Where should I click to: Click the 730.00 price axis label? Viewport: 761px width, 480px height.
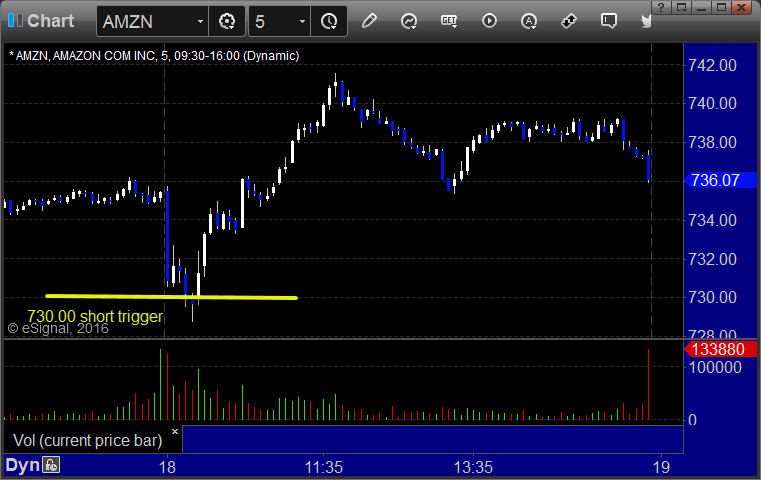[x=712, y=297]
